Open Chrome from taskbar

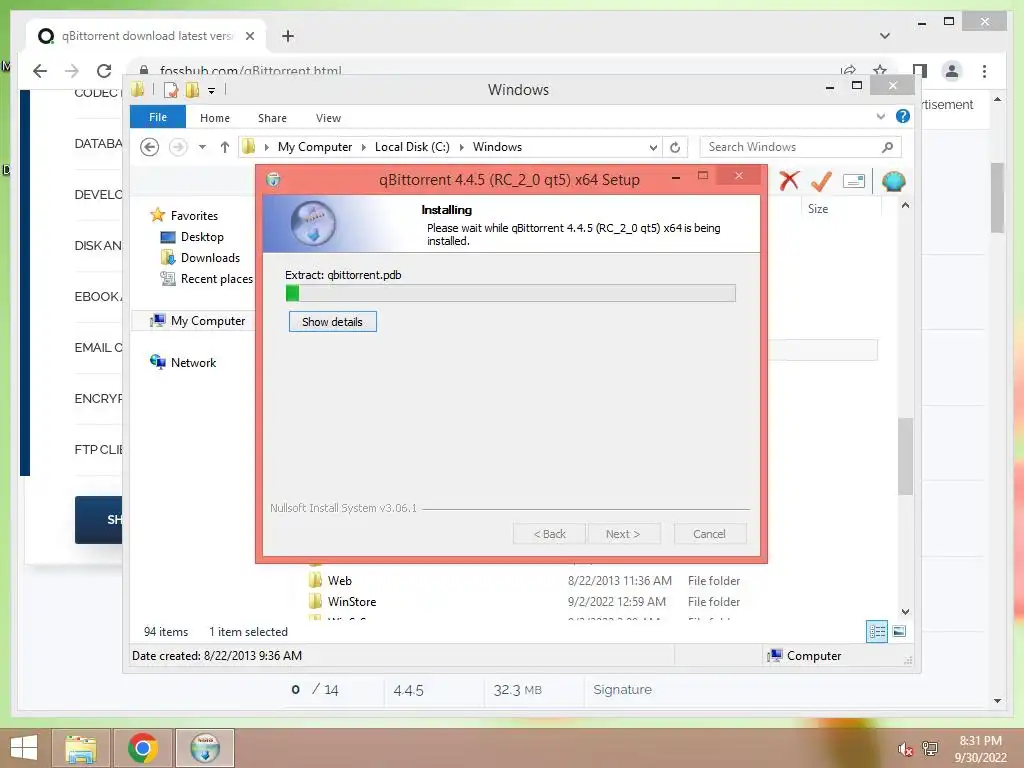pos(142,748)
